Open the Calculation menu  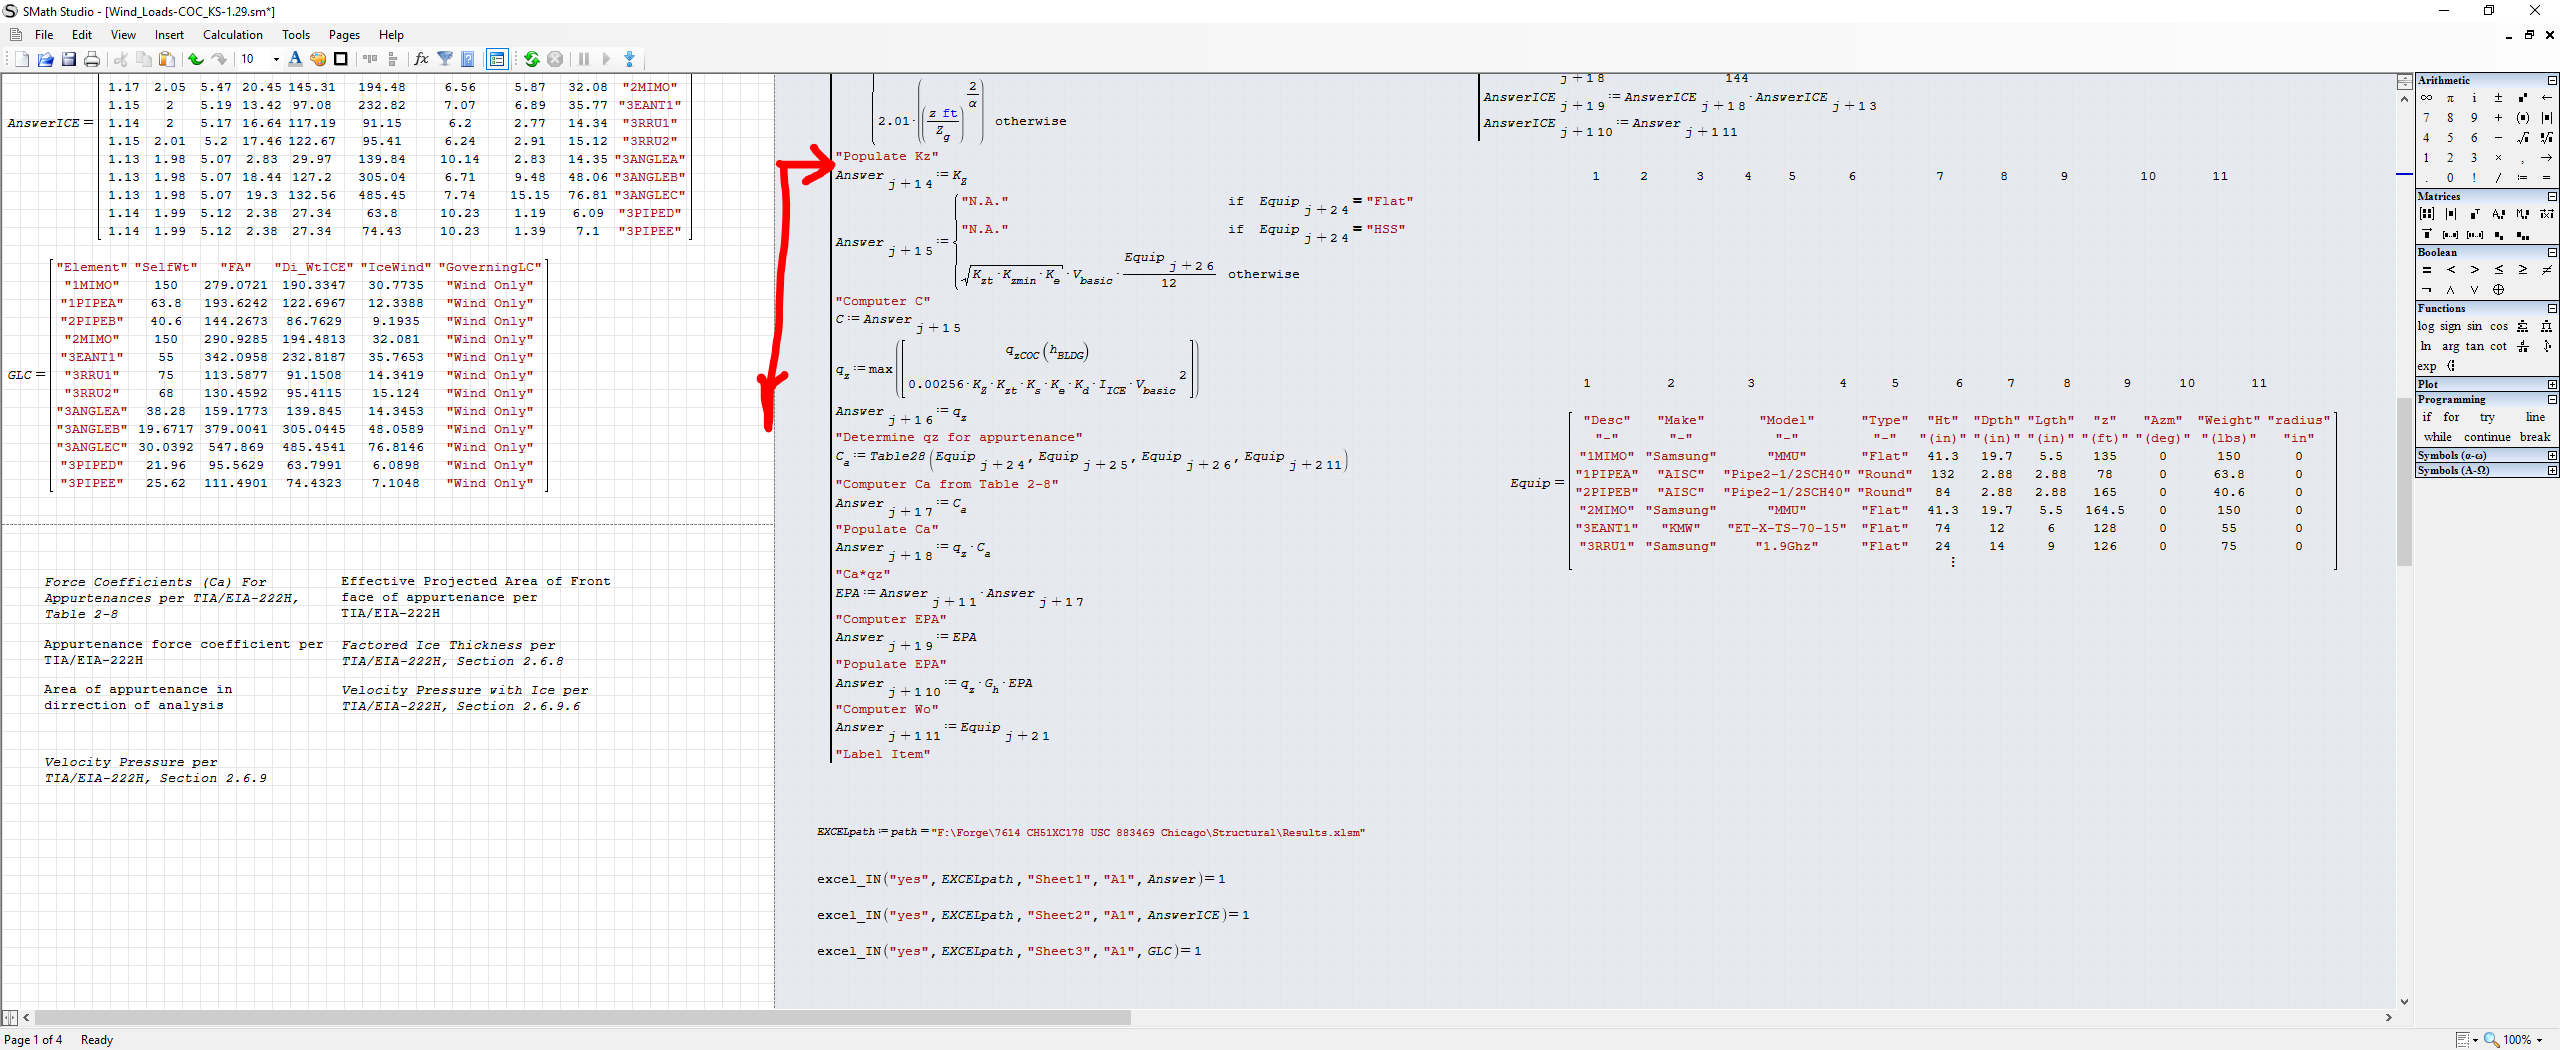pos(232,35)
